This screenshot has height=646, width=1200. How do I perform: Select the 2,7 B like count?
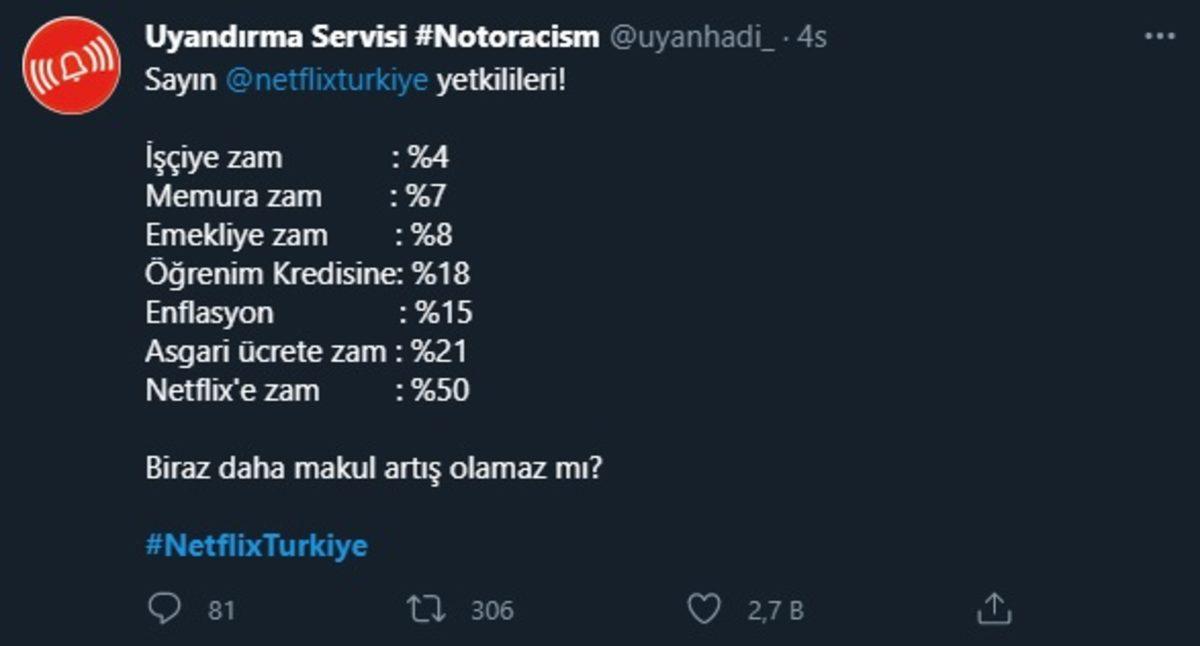tap(776, 607)
